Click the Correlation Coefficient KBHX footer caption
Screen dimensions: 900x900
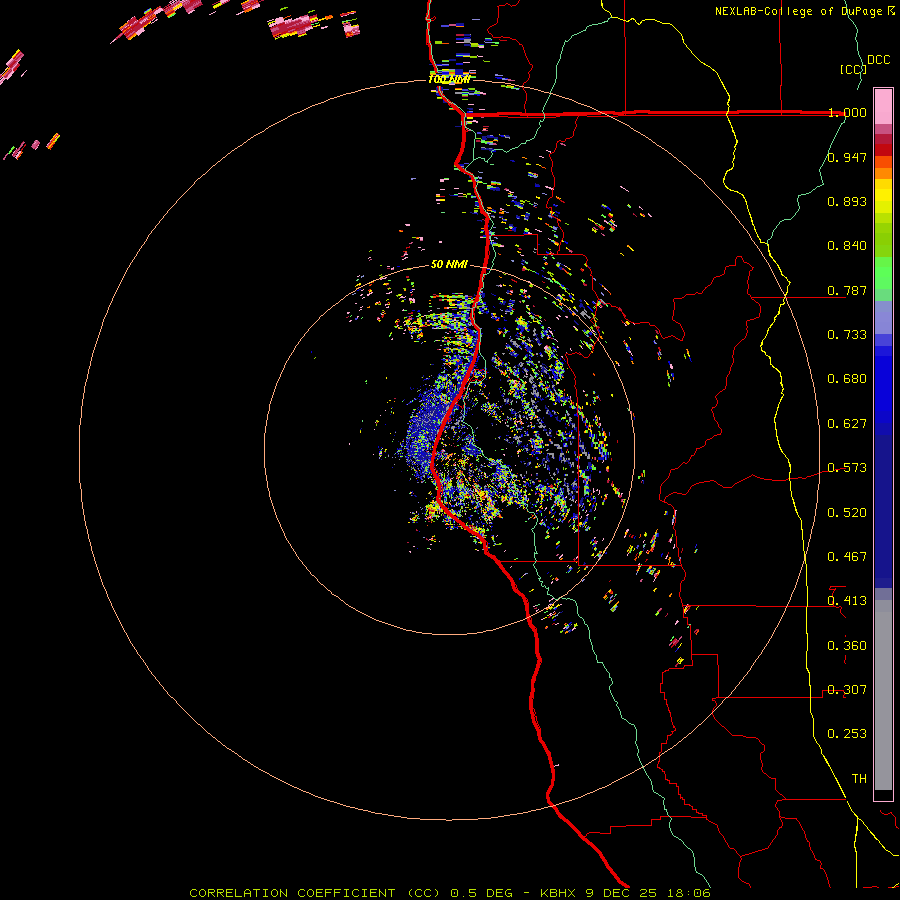450,893
